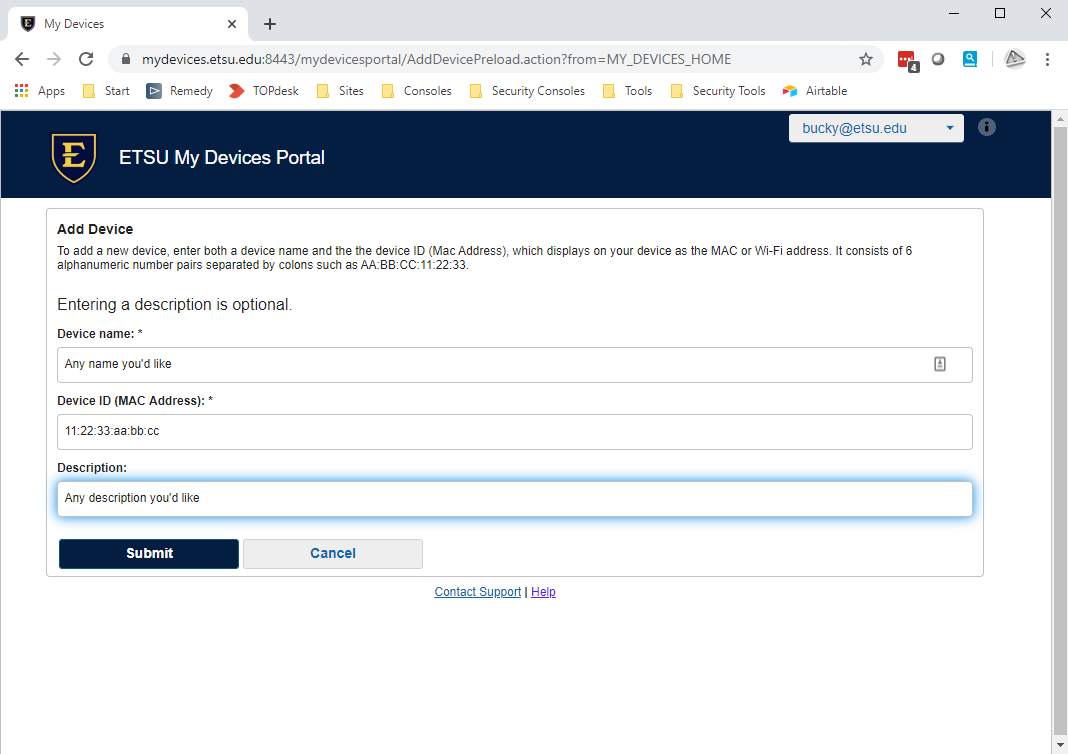Submit the Add Device form
The width and height of the screenshot is (1068, 754).
point(149,553)
